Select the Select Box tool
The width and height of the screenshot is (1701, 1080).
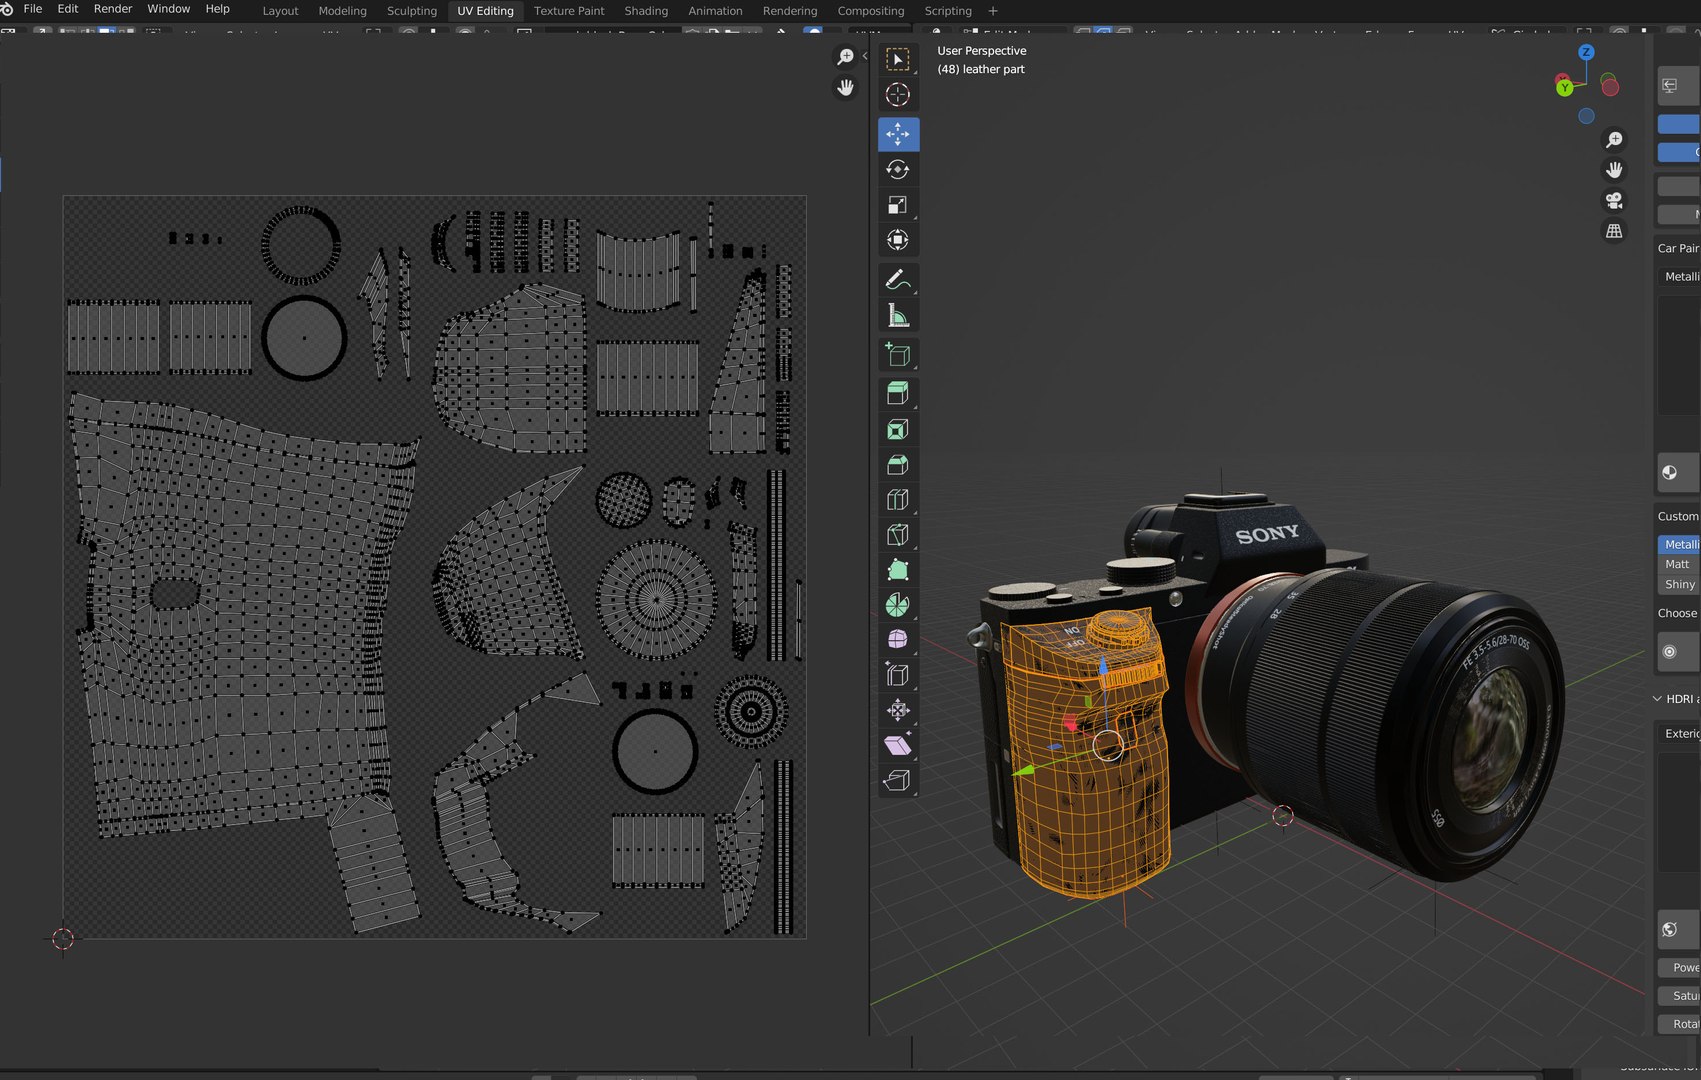tap(898, 60)
